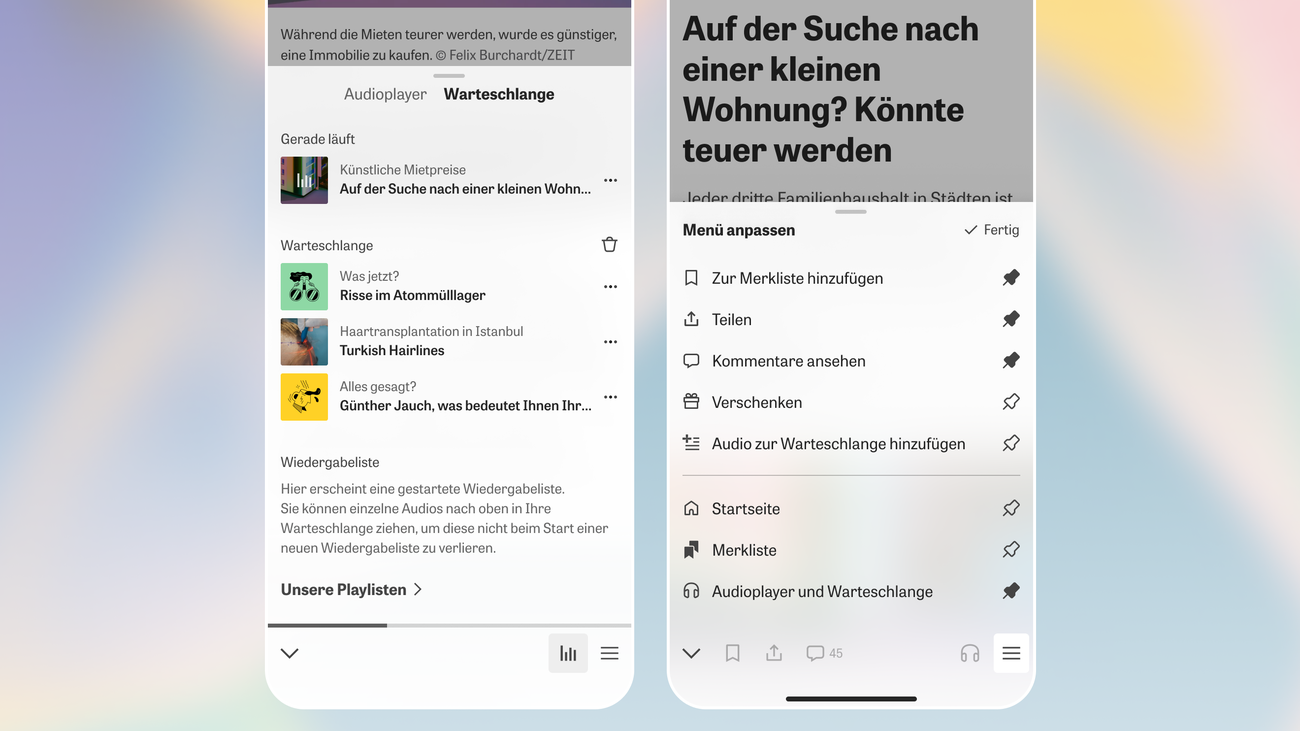Open Kommentare ansehen entry
This screenshot has width=1300, height=731.
click(788, 361)
